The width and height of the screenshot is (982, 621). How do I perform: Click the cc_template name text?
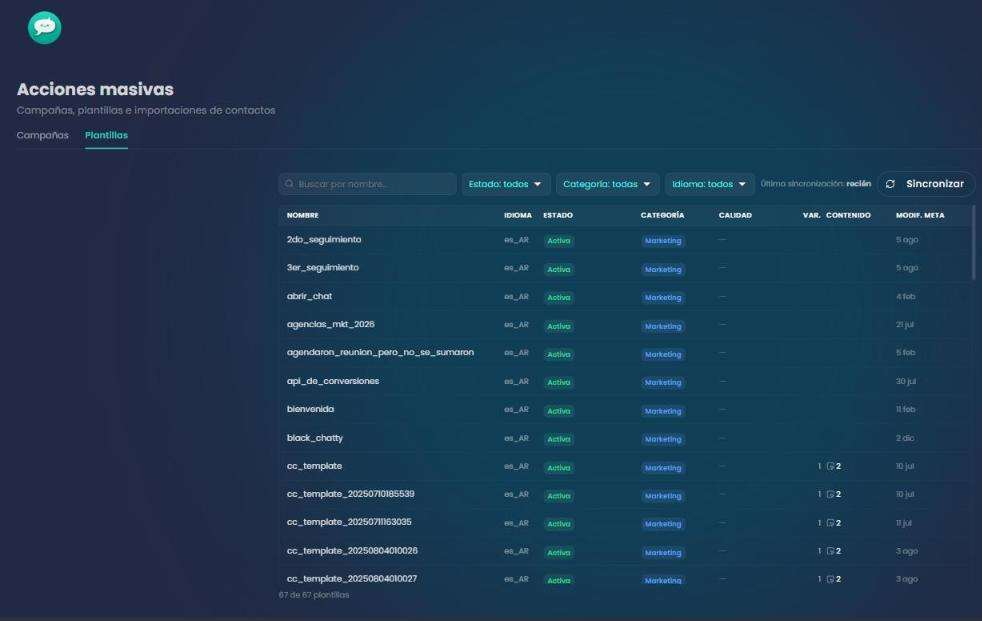coord(314,466)
